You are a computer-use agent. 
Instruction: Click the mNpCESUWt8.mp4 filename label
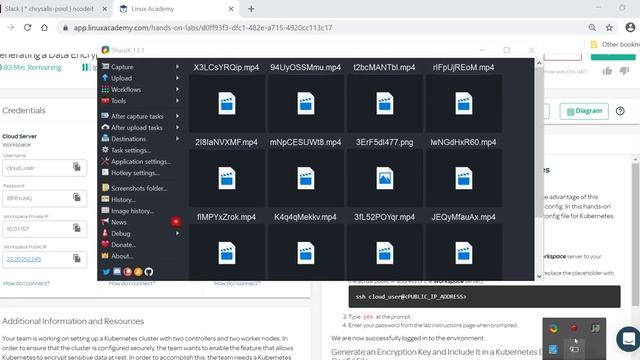pos(305,142)
